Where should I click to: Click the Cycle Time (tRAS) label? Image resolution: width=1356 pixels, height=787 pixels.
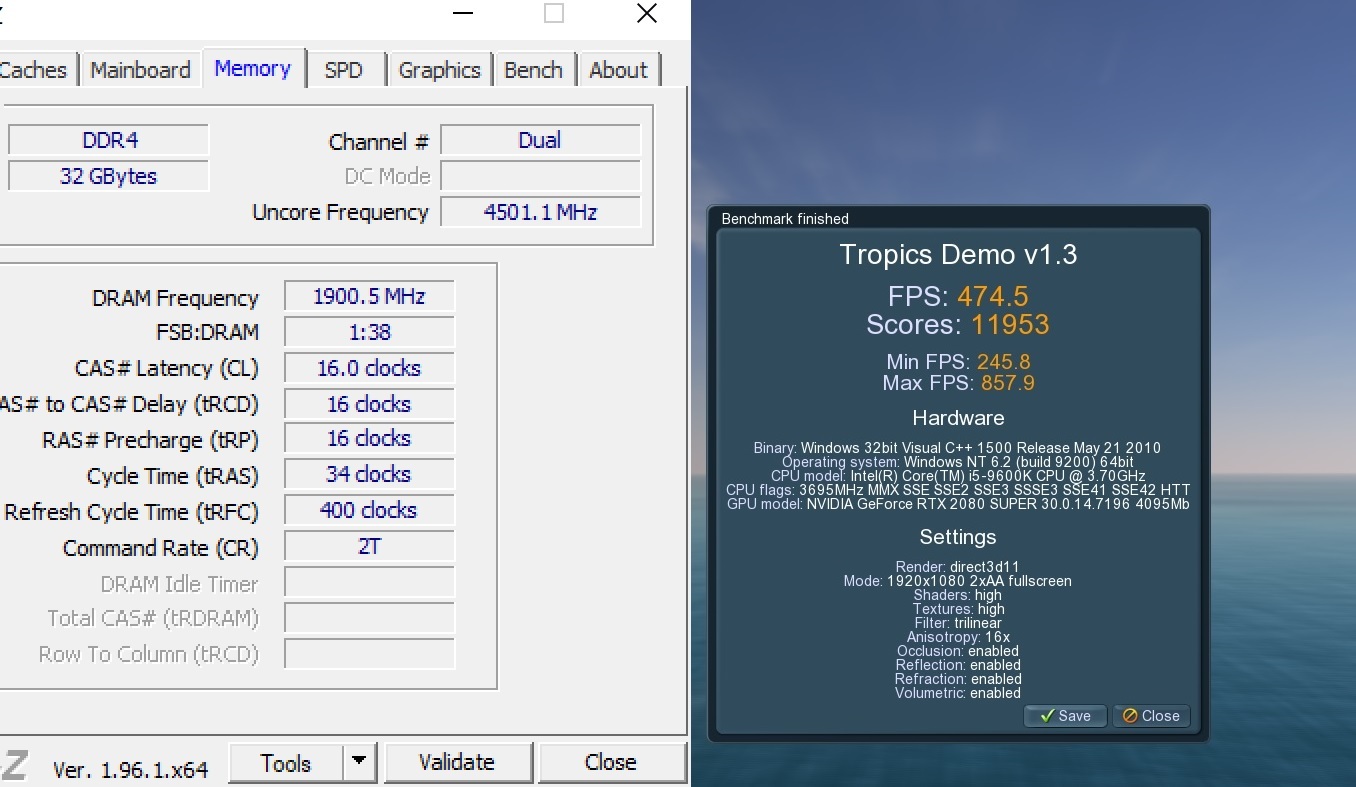173,476
